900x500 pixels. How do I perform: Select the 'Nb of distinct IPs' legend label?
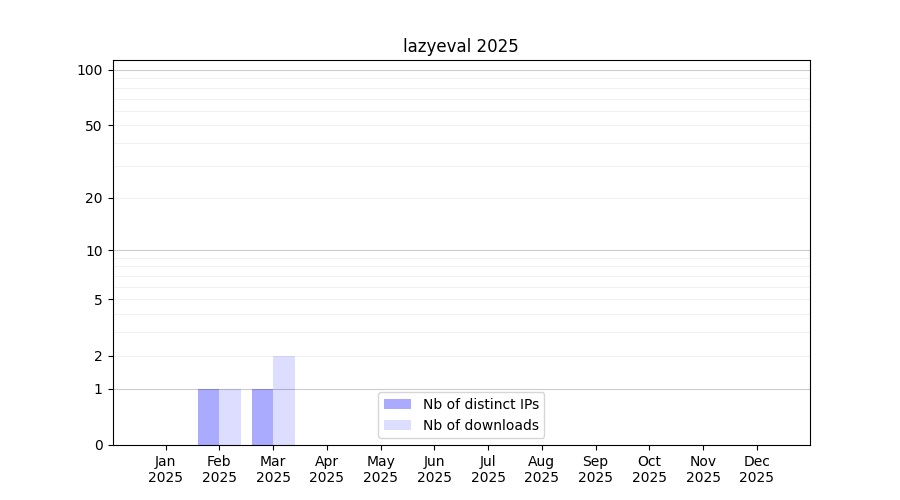point(480,404)
